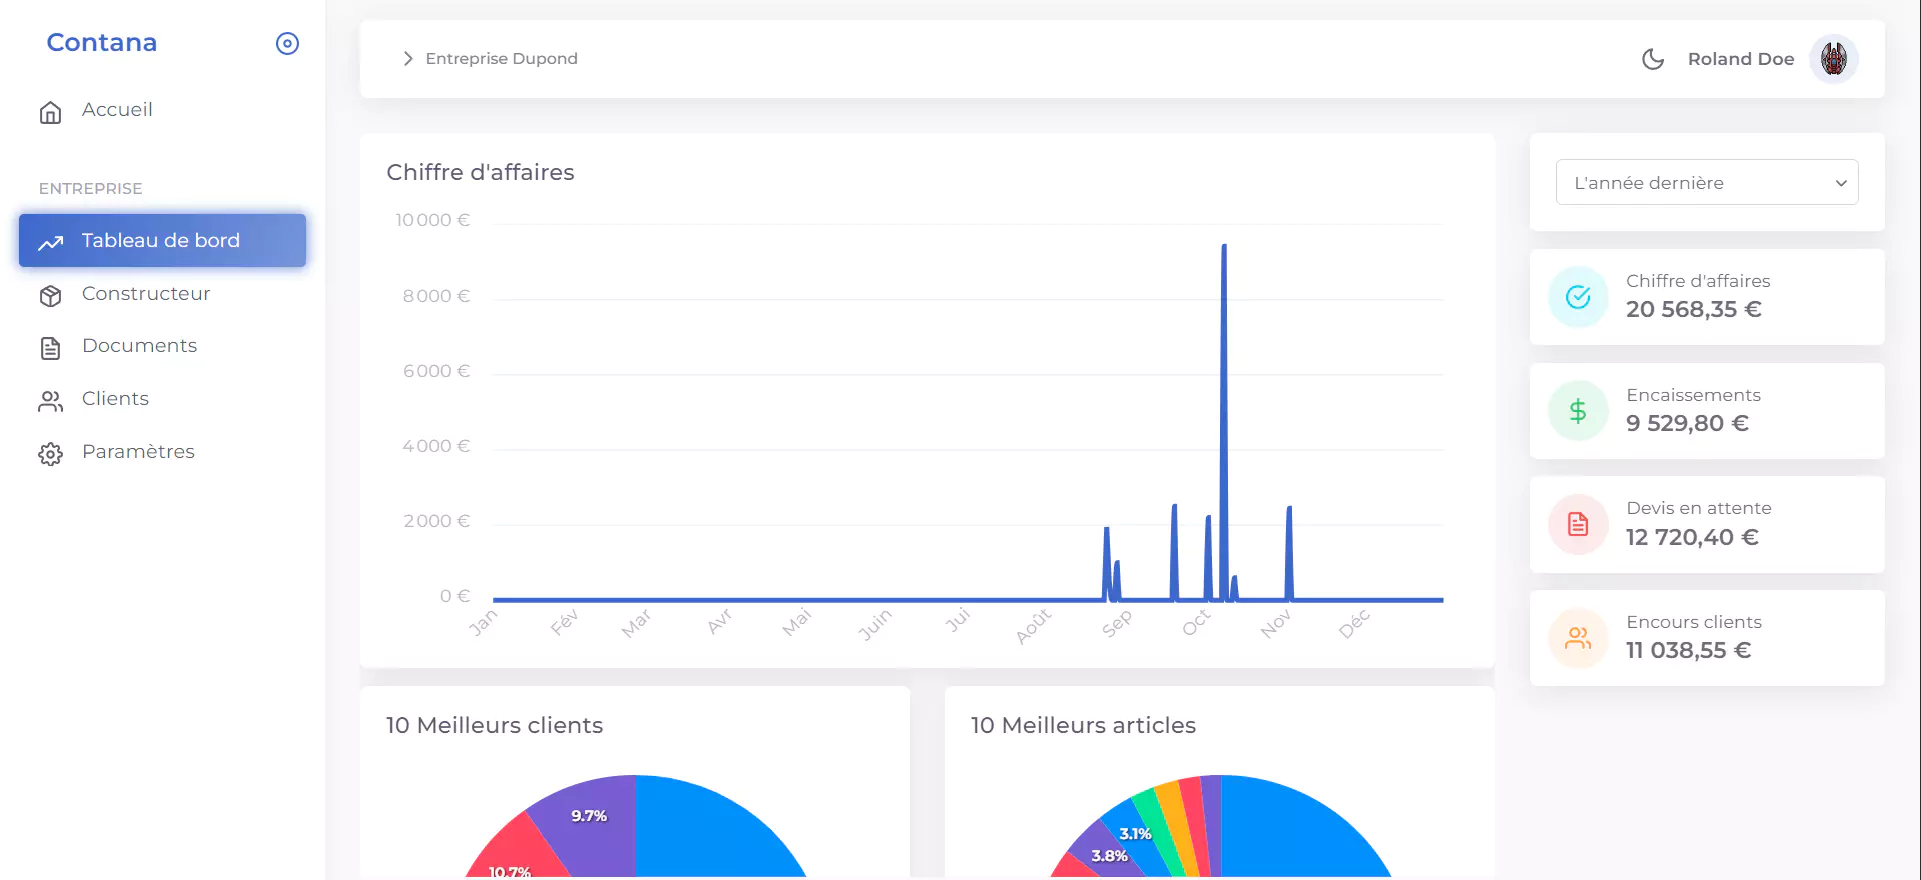Viewport: 1921px width, 880px height.
Task: Click the purple 9.7% pie slice
Action: point(588,820)
